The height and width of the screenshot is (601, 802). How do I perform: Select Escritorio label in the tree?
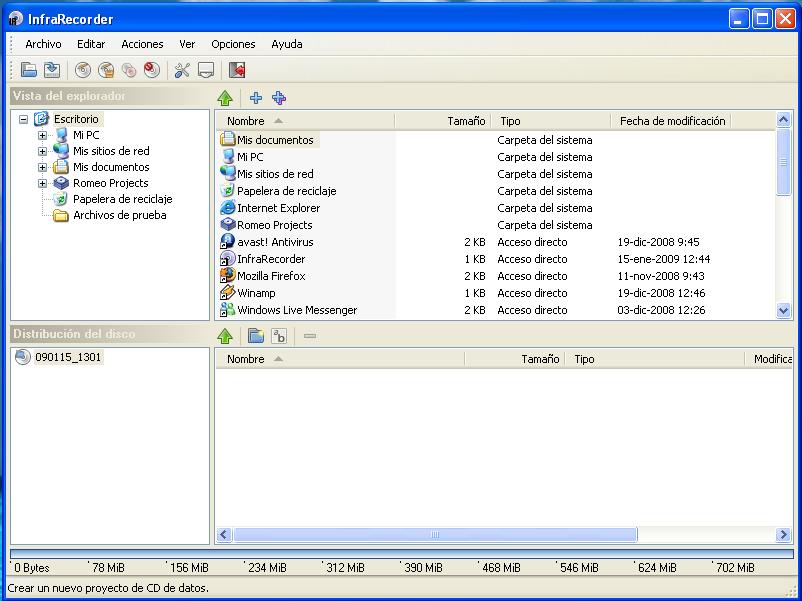click(x=76, y=119)
